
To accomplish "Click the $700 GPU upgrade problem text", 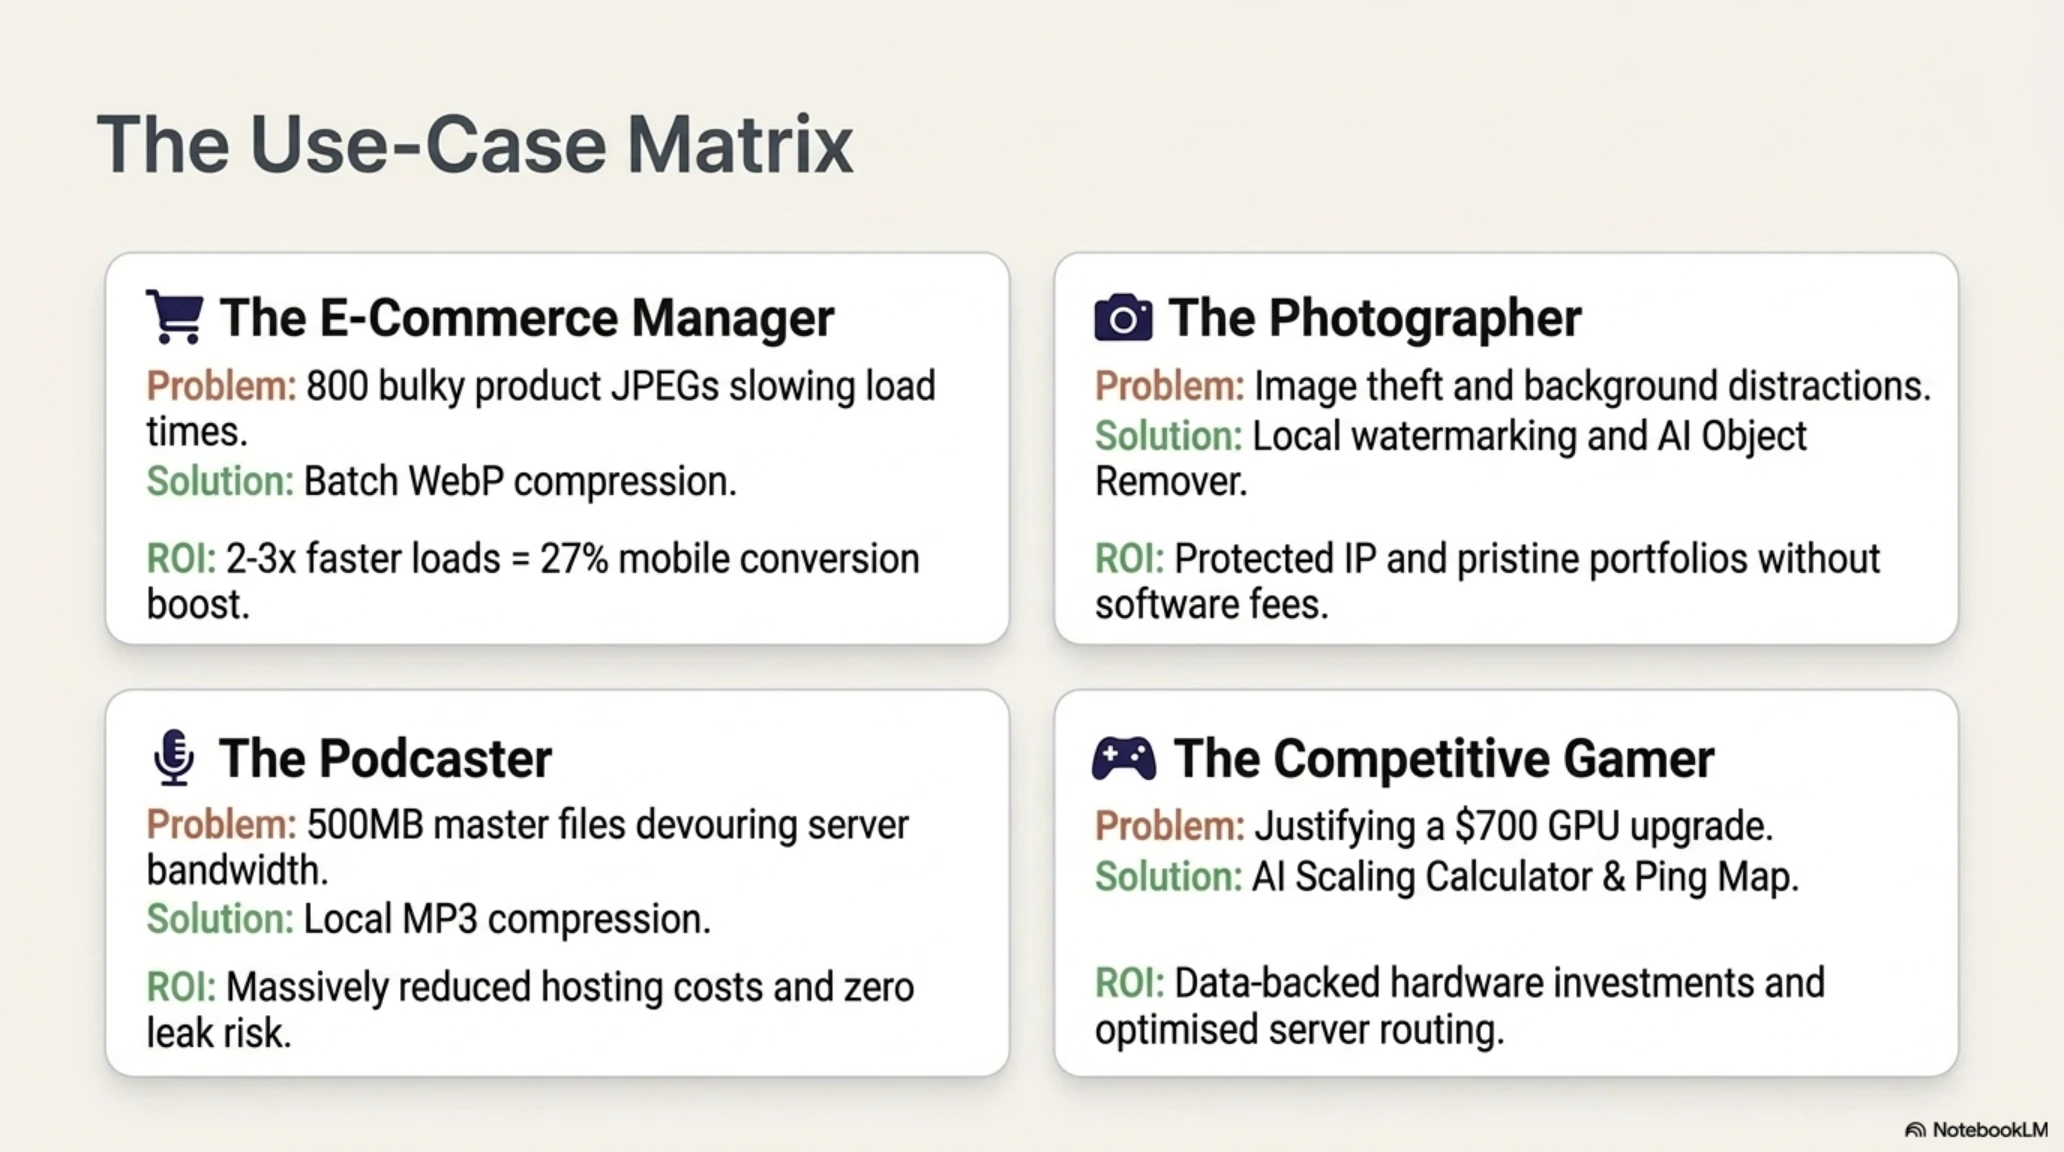I will tap(1513, 826).
